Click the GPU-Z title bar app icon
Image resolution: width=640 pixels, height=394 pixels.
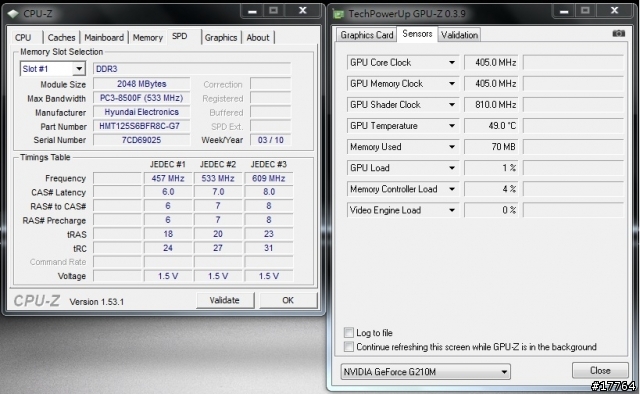[x=338, y=14]
